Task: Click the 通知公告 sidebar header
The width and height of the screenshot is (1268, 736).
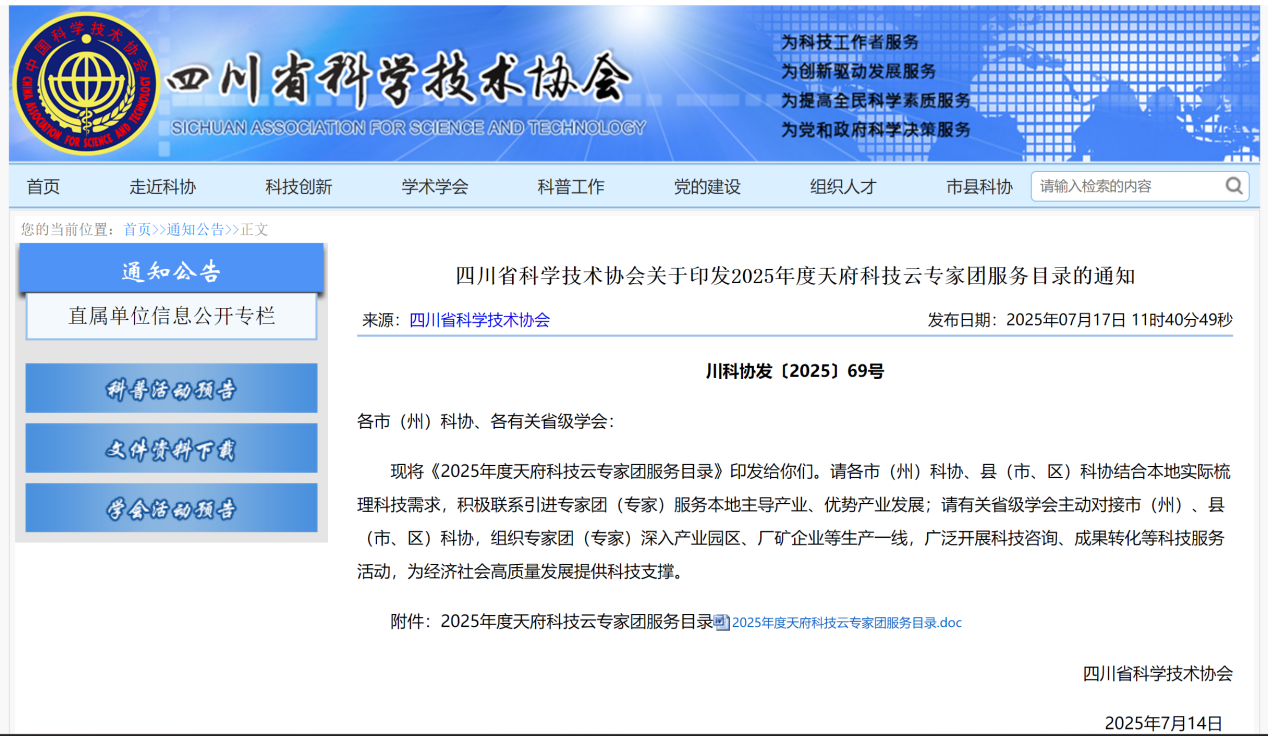Action: click(x=171, y=270)
